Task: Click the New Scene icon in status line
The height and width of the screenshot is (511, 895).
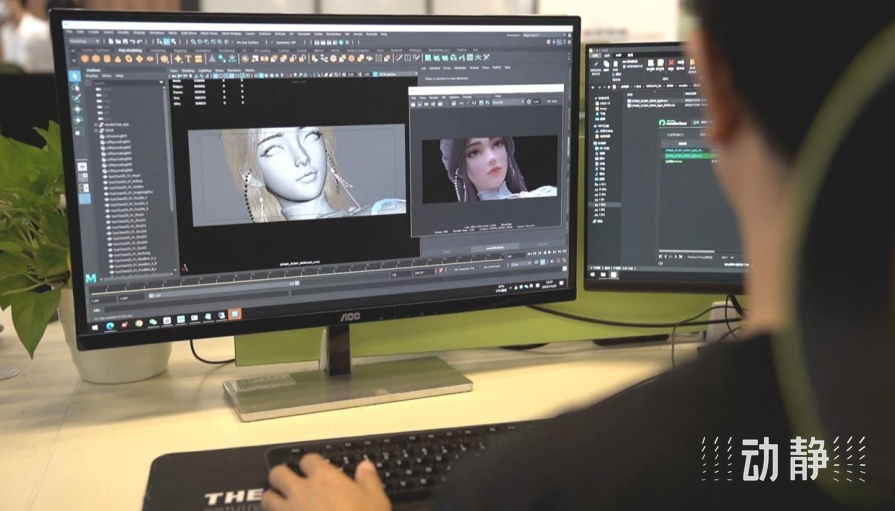Action: [111, 42]
